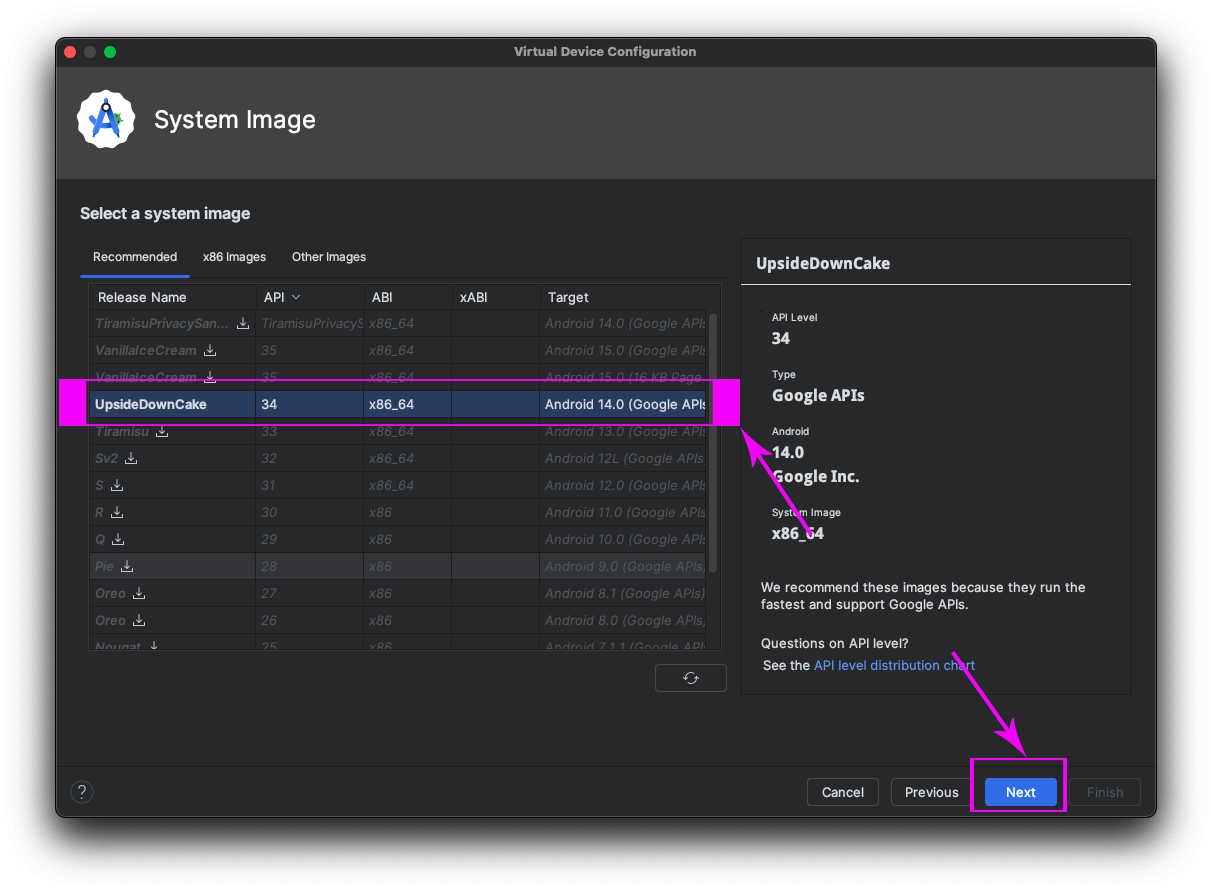This screenshot has height=891, width=1212.
Task: Go back with the Previous button
Action: (x=932, y=792)
